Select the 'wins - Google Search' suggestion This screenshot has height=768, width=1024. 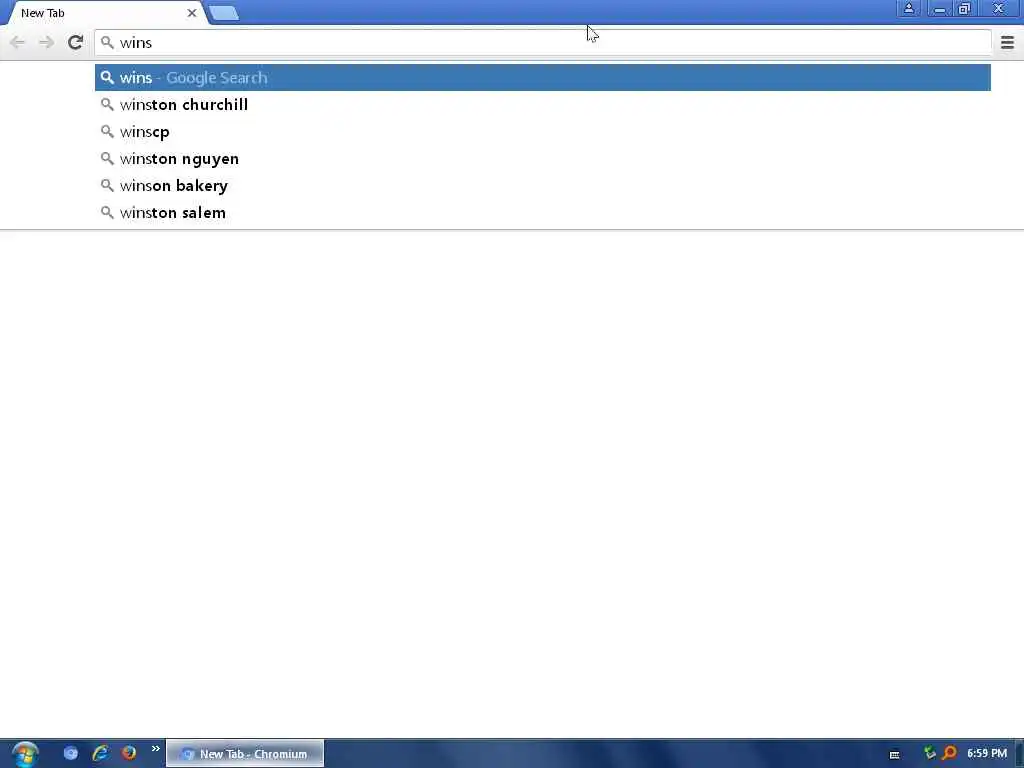(x=543, y=78)
